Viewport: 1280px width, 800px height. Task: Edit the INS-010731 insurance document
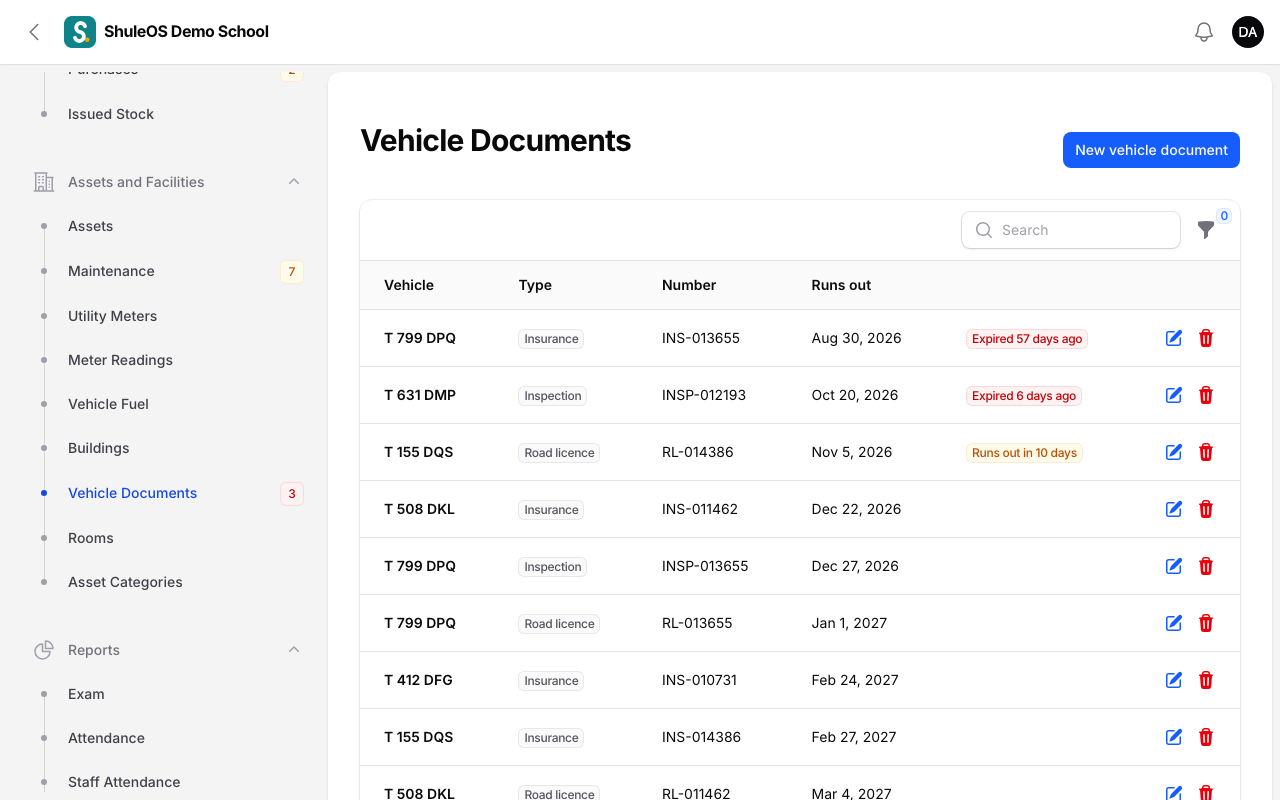click(1174, 680)
